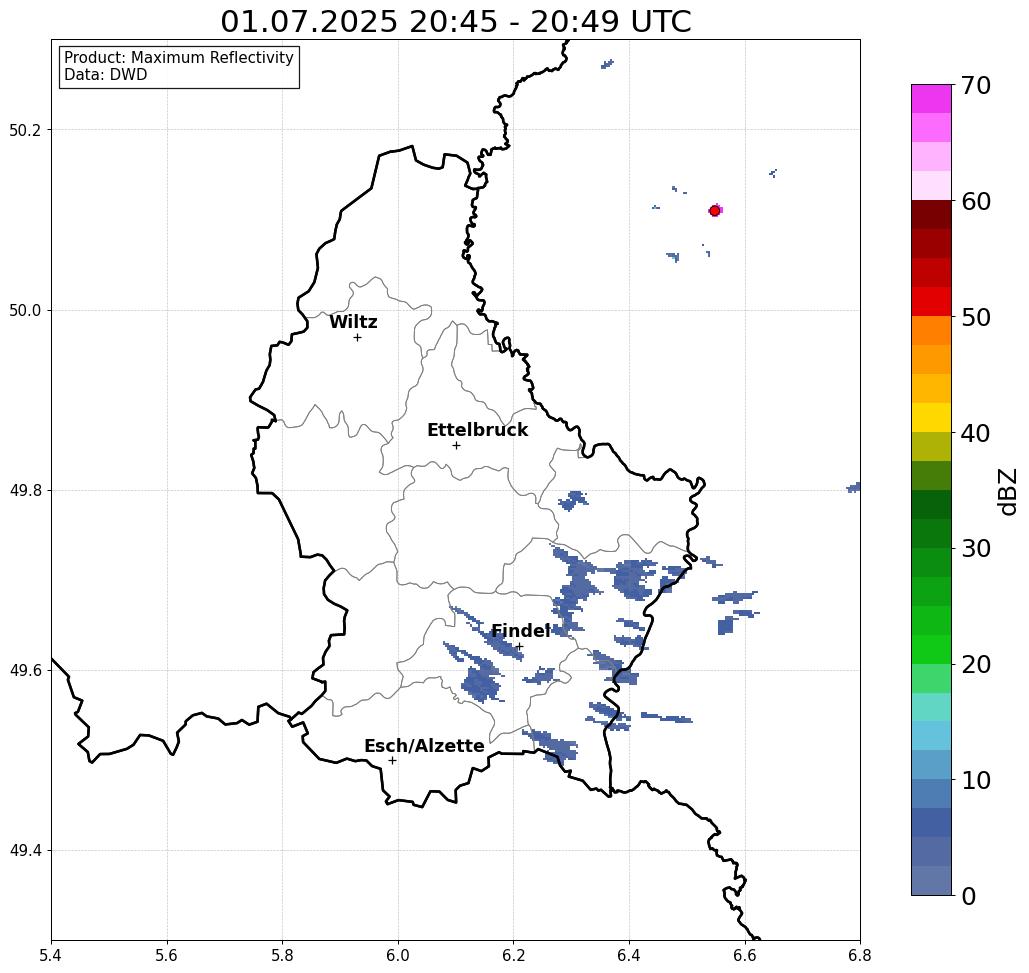
Task: Click the longitude label 5.6
Action: pos(167,955)
